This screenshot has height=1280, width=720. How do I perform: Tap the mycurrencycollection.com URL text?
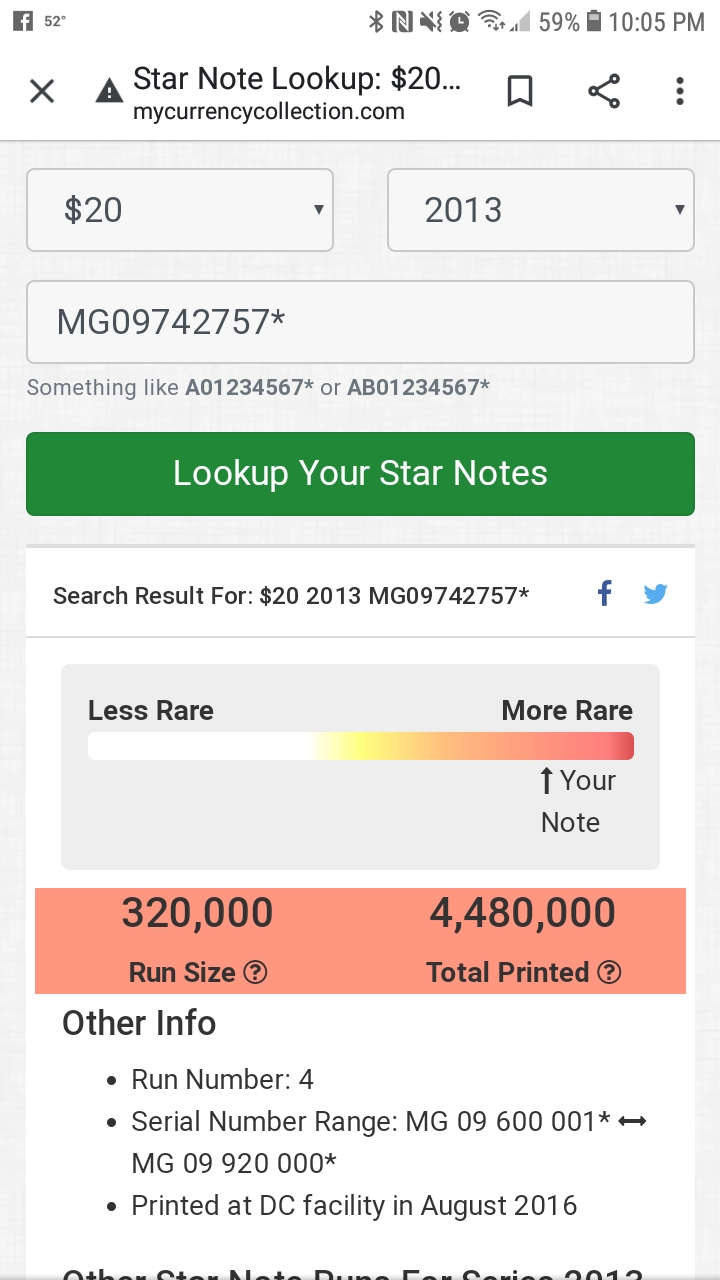pyautogui.click(x=268, y=112)
